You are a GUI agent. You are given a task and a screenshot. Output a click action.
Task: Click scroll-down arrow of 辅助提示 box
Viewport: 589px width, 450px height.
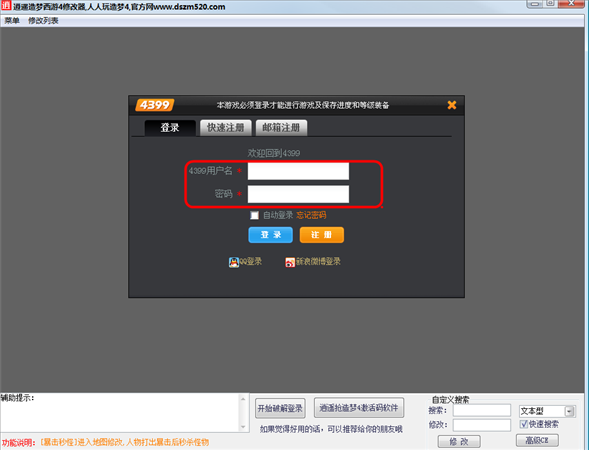tap(243, 427)
